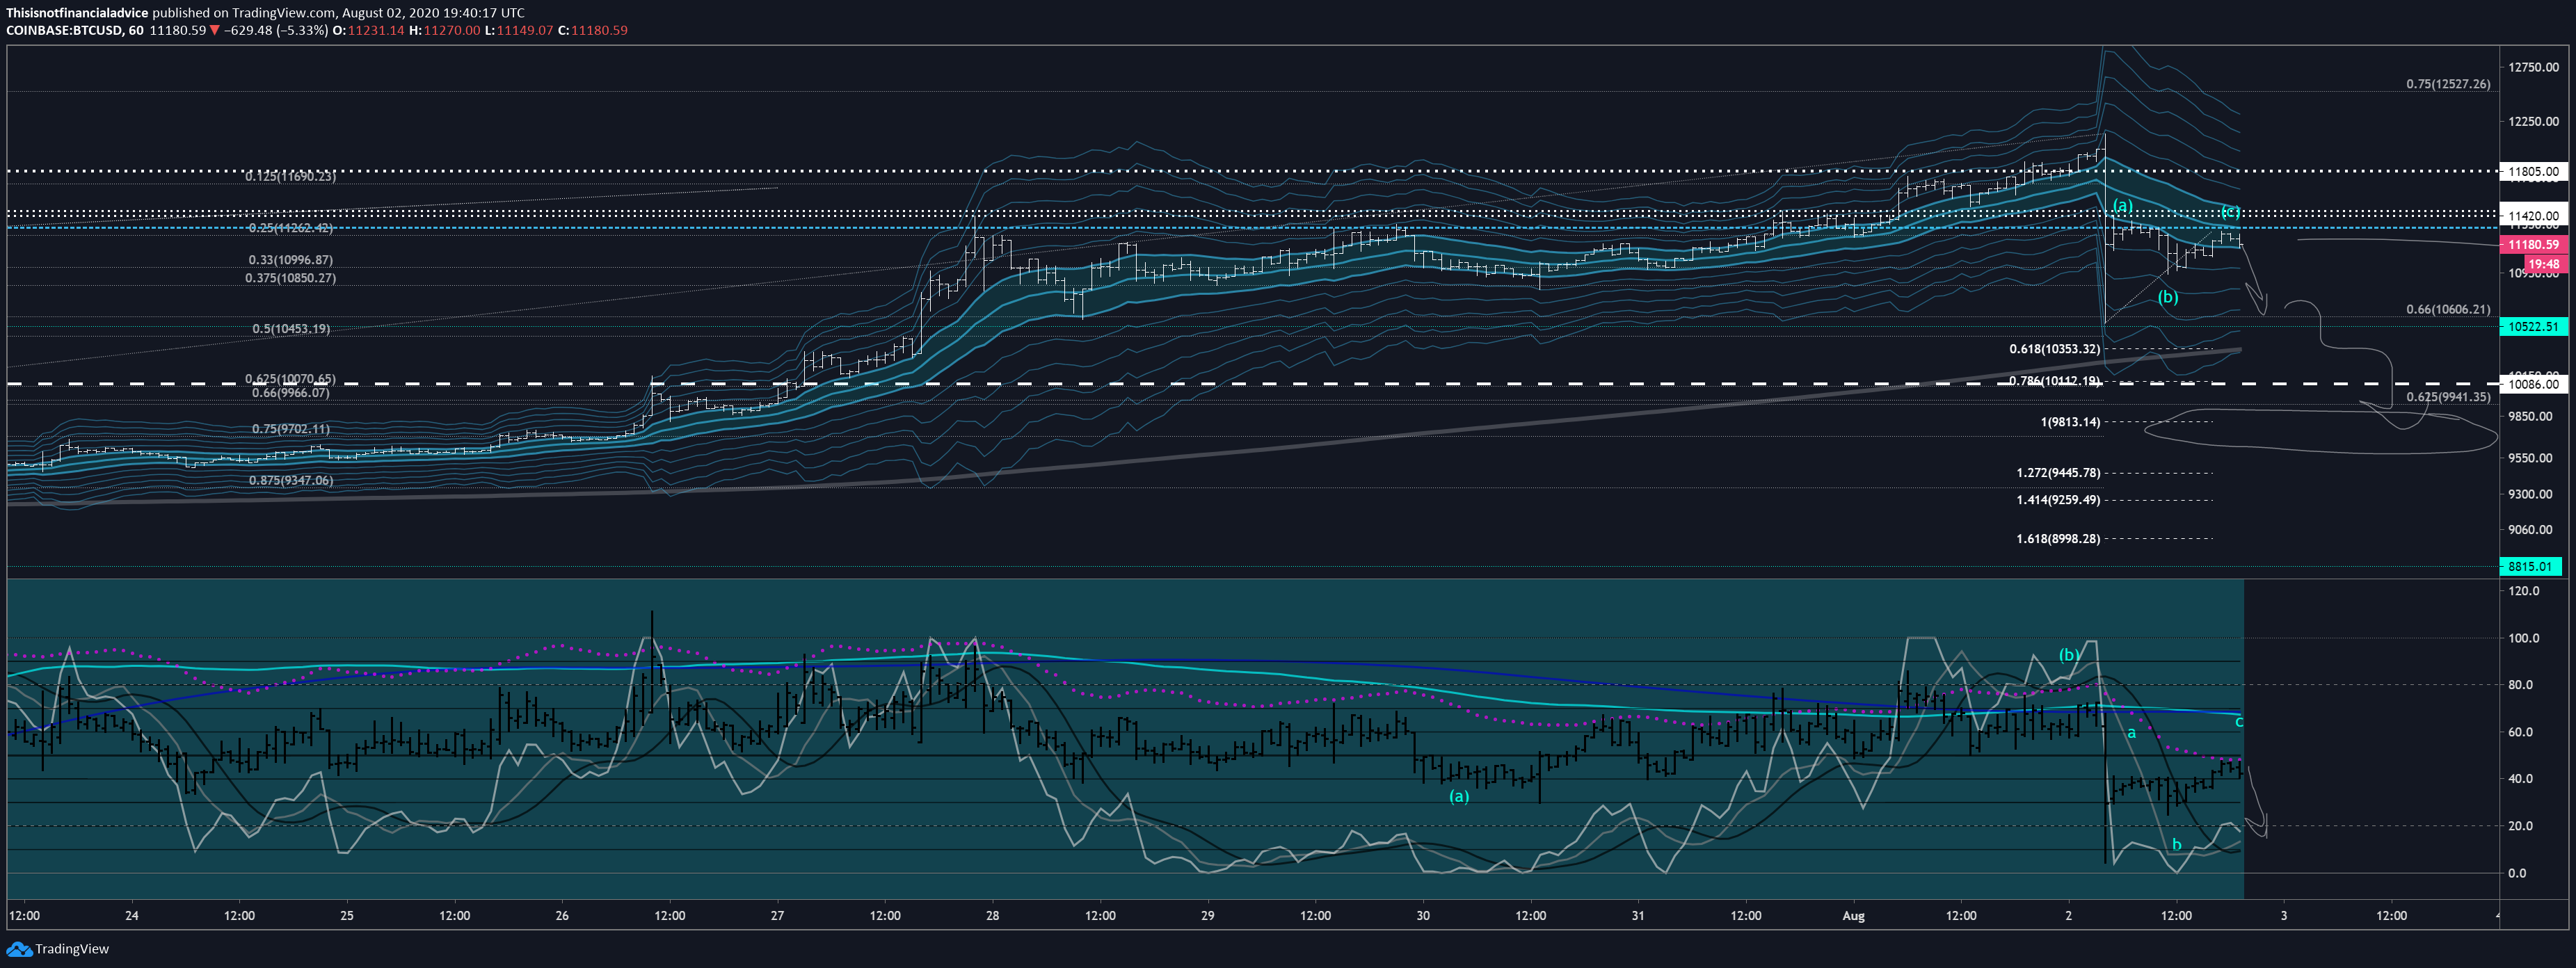Click the high value 11270.00
The width and height of the screenshot is (2576, 968).
point(451,30)
